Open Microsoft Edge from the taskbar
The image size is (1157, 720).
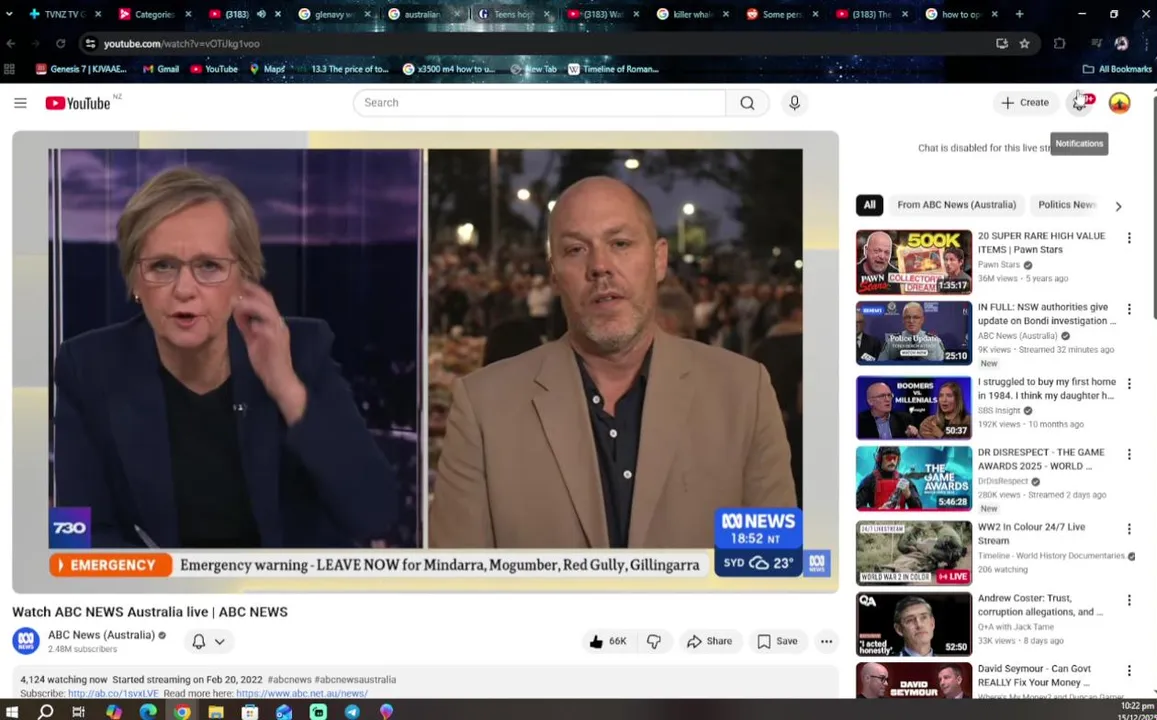pyautogui.click(x=148, y=712)
